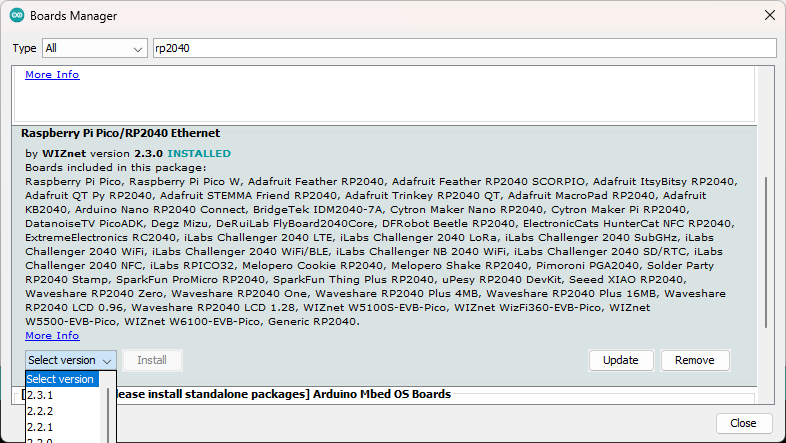Viewport: 786px width, 443px height.
Task: Open More Info for the WIZnet package
Action: click(52, 335)
